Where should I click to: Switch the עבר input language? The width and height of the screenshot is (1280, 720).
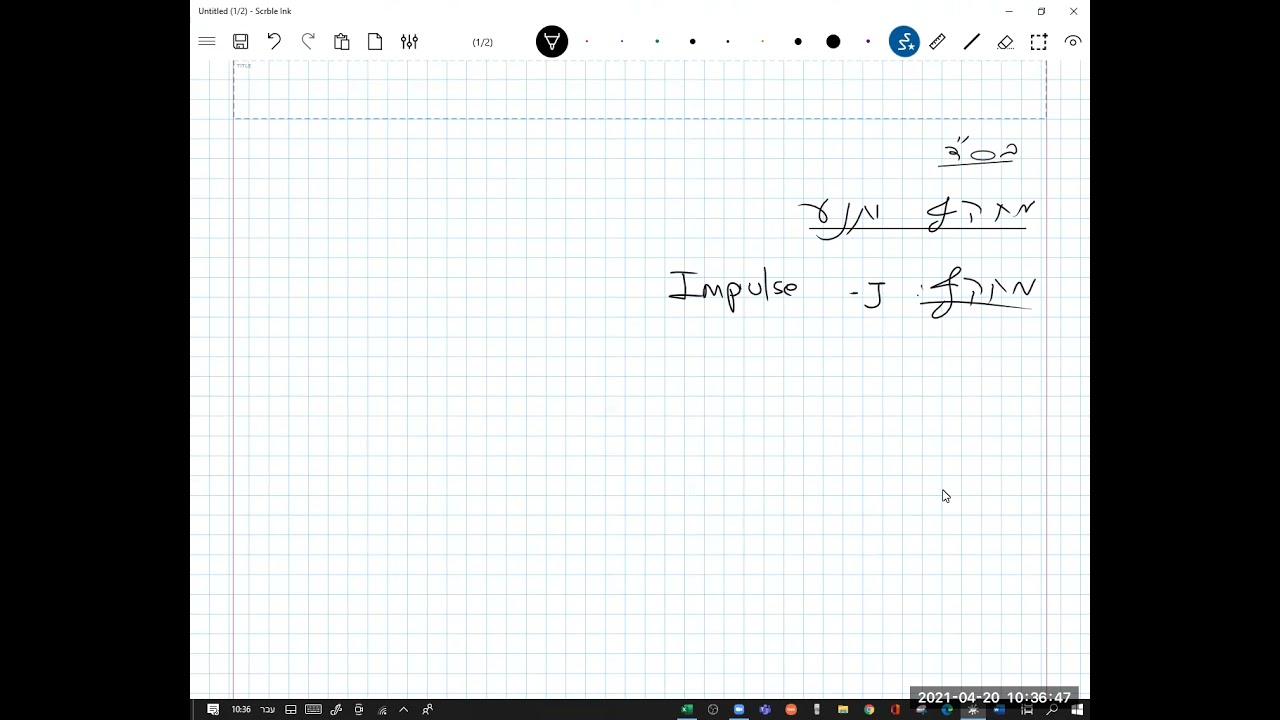click(267, 710)
